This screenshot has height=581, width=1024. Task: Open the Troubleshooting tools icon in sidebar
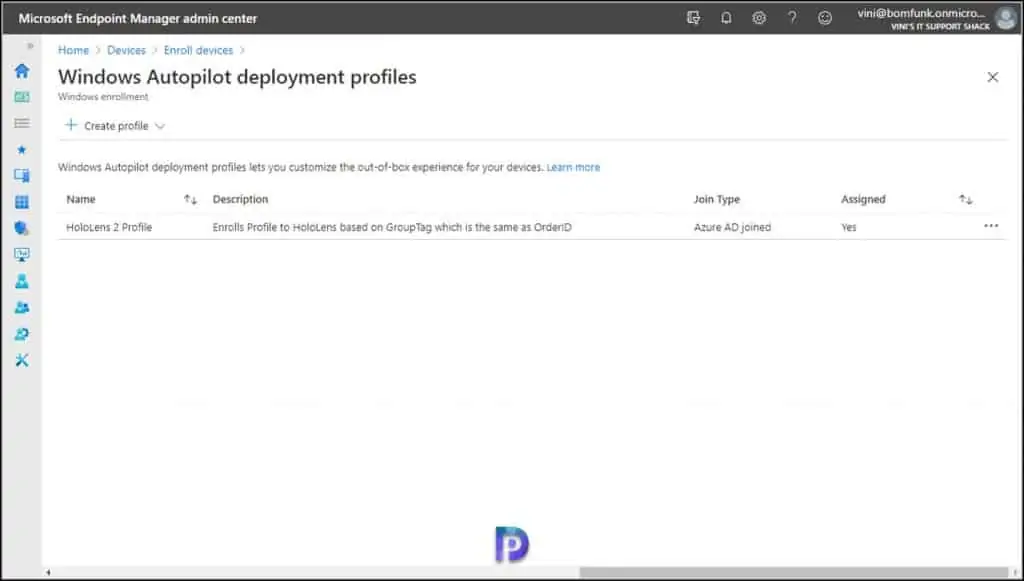pos(22,360)
